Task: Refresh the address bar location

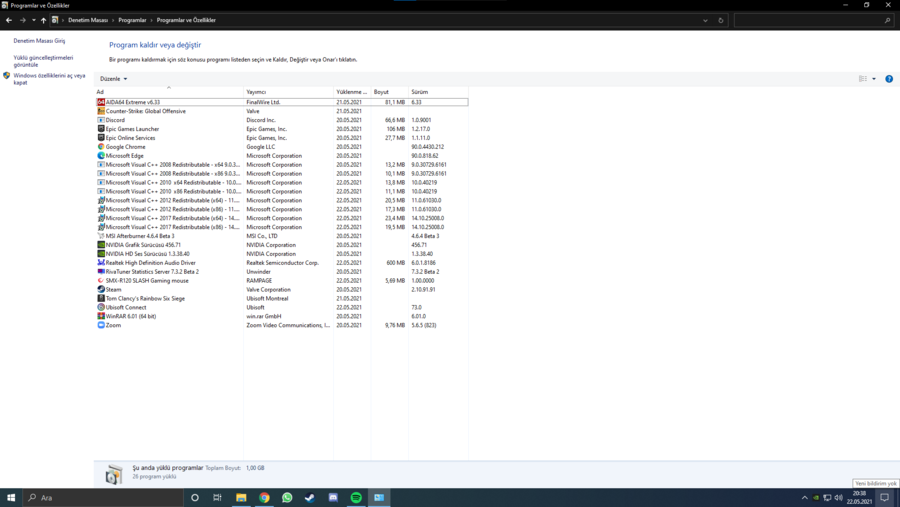Action: [x=721, y=20]
